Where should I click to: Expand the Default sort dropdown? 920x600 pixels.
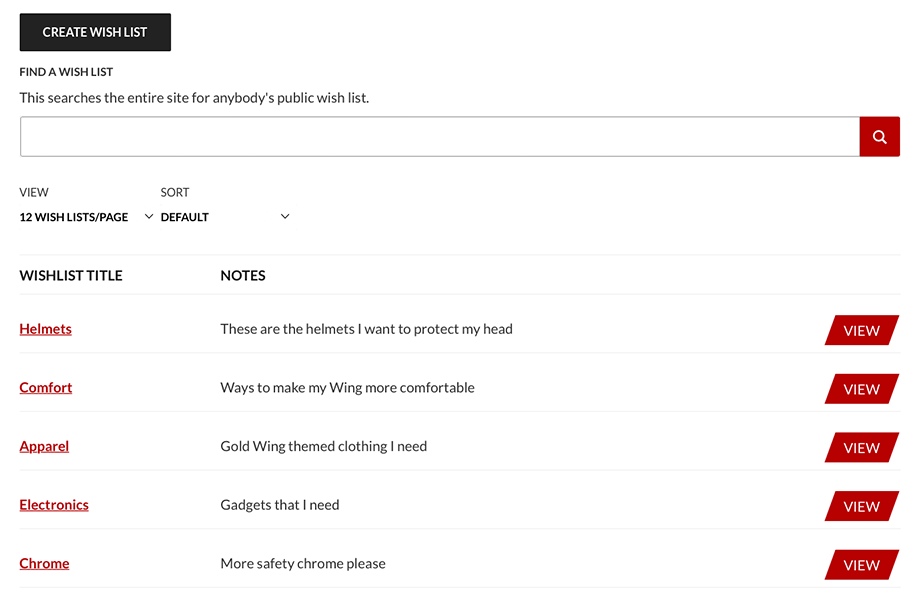click(225, 217)
